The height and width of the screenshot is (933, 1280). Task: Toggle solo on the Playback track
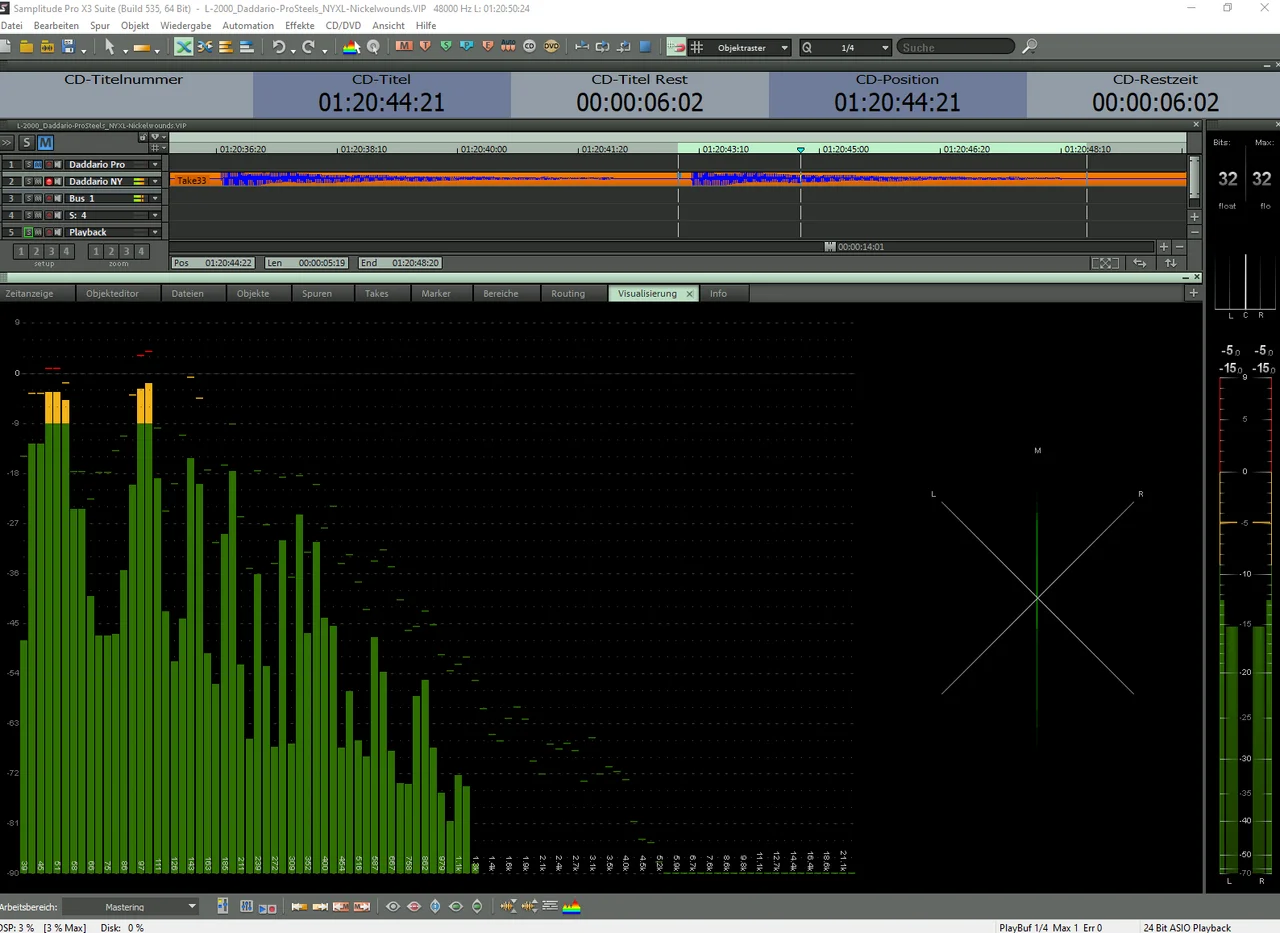point(28,232)
